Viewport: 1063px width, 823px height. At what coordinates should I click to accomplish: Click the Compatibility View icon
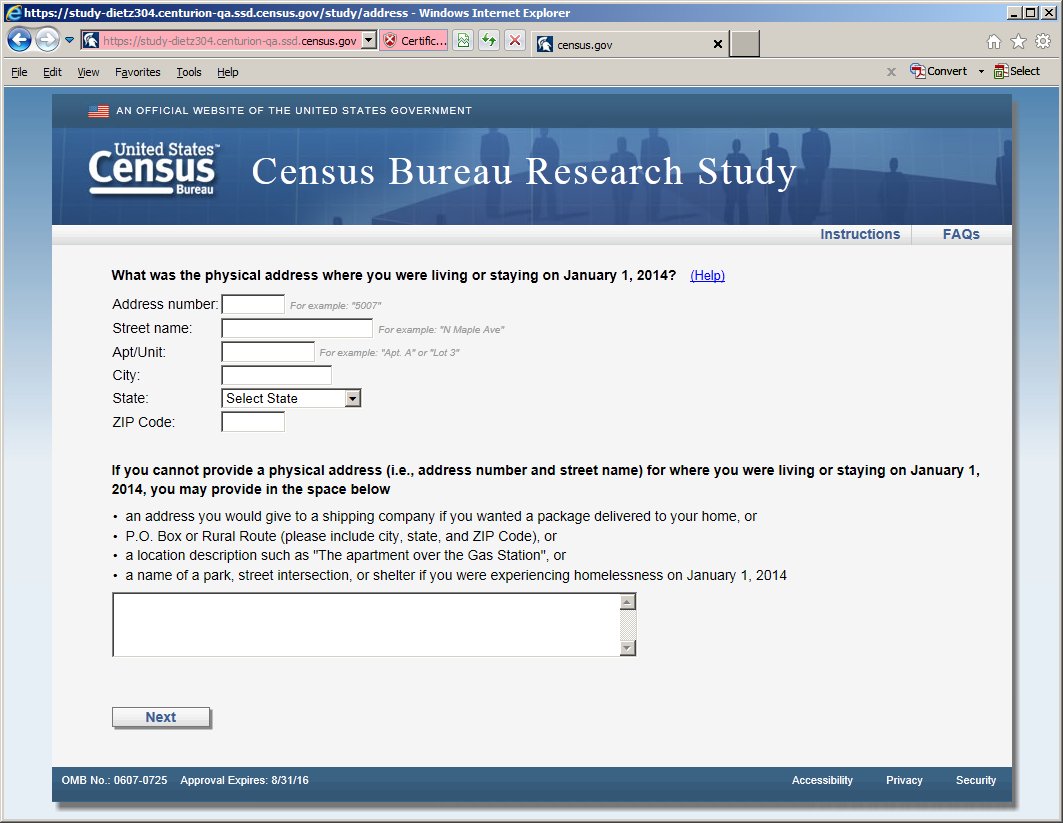(x=463, y=41)
